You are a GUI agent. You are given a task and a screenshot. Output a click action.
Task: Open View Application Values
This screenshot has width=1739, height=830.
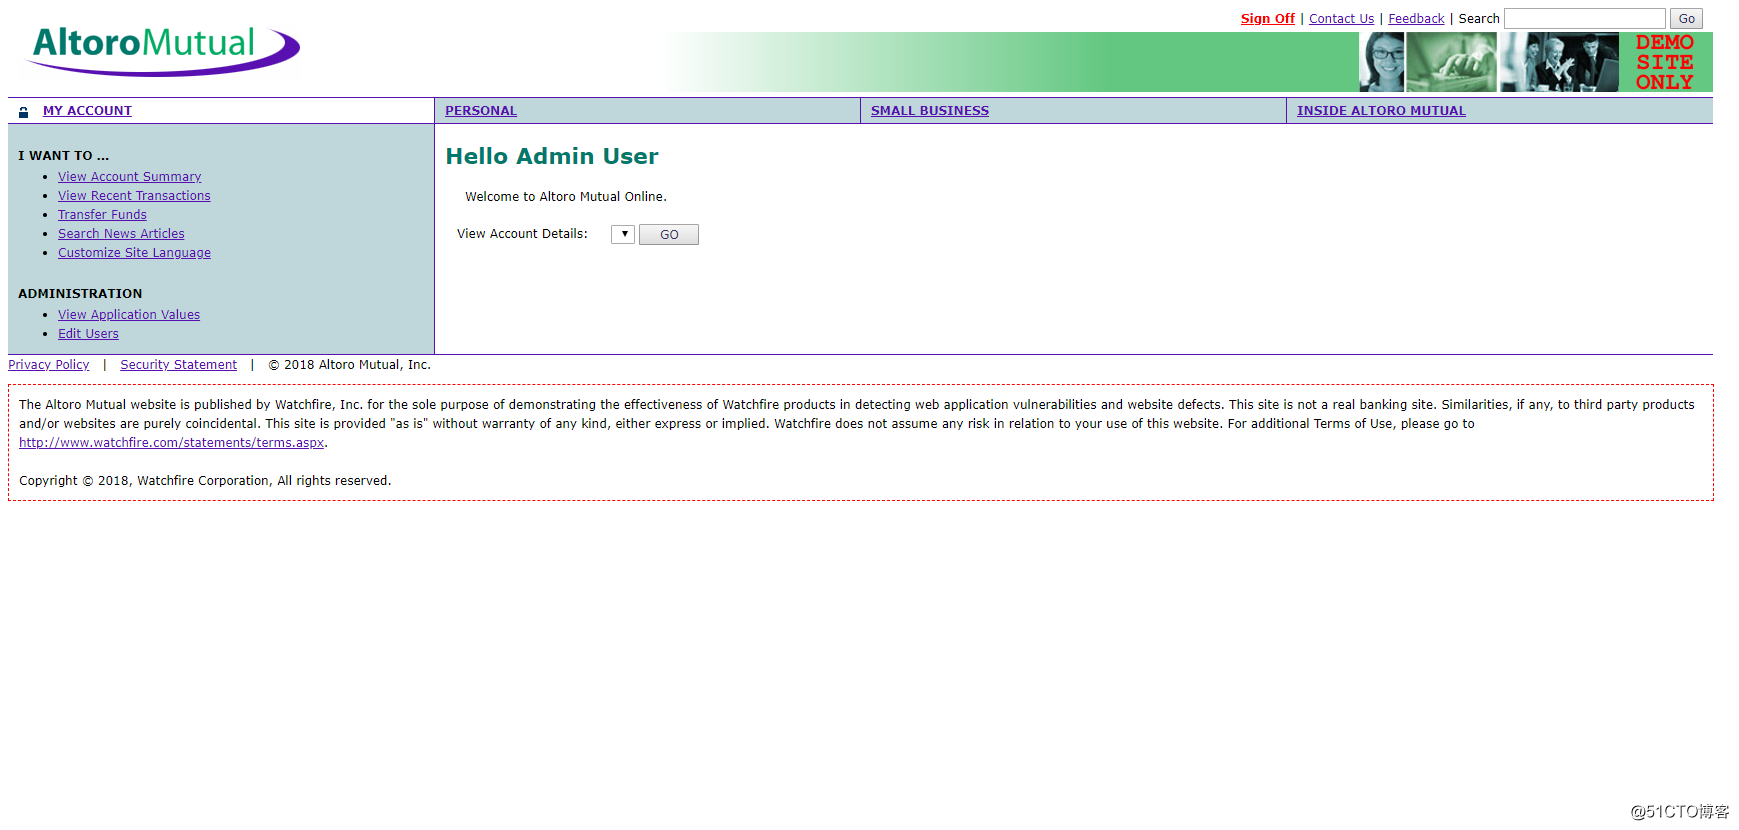click(x=129, y=315)
